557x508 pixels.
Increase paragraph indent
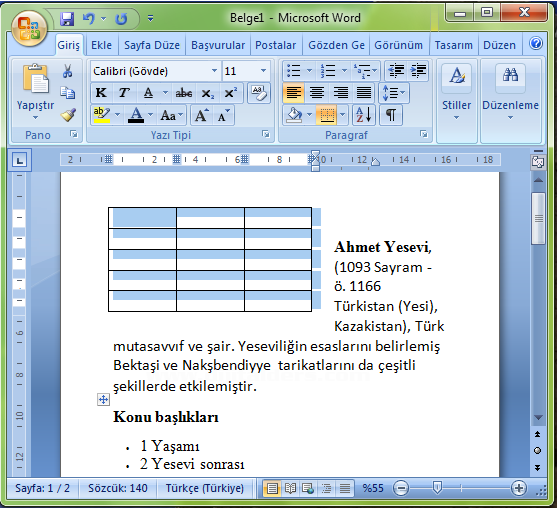418,71
